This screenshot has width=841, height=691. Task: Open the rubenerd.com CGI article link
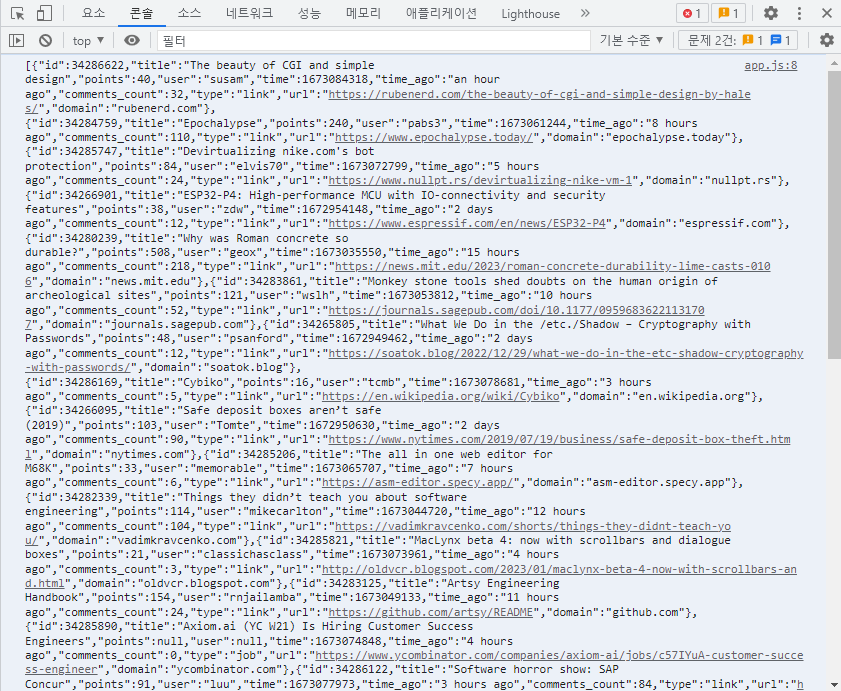pyautogui.click(x=539, y=94)
